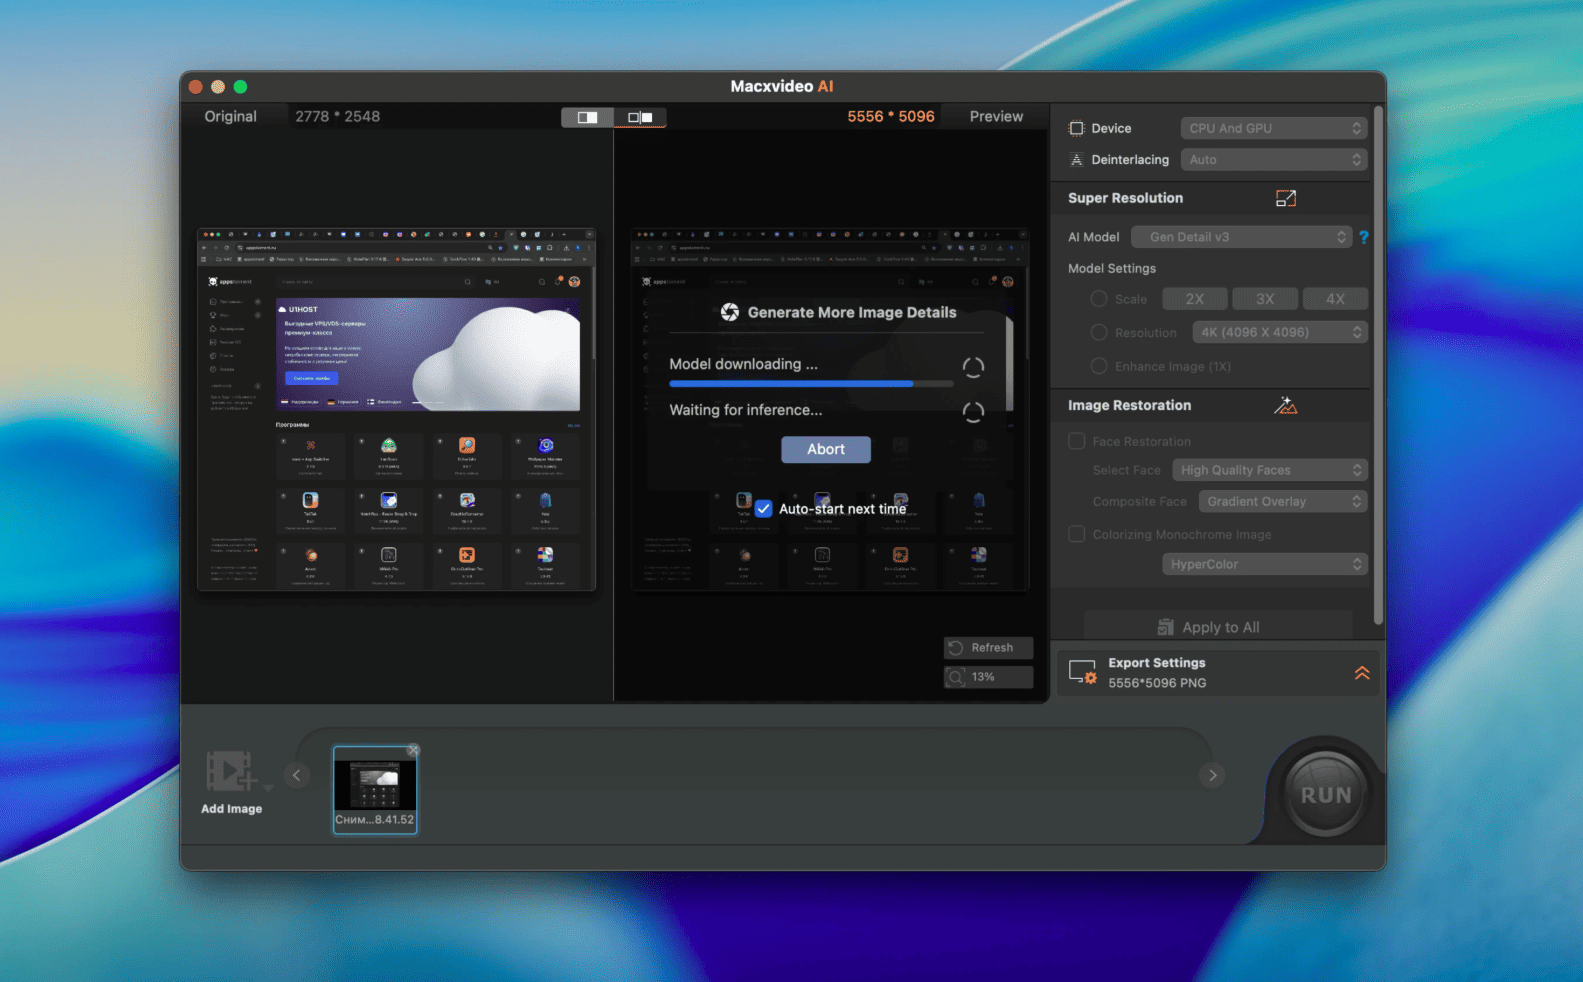Click the Add Image icon
This screenshot has width=1583, height=982.
[231, 772]
